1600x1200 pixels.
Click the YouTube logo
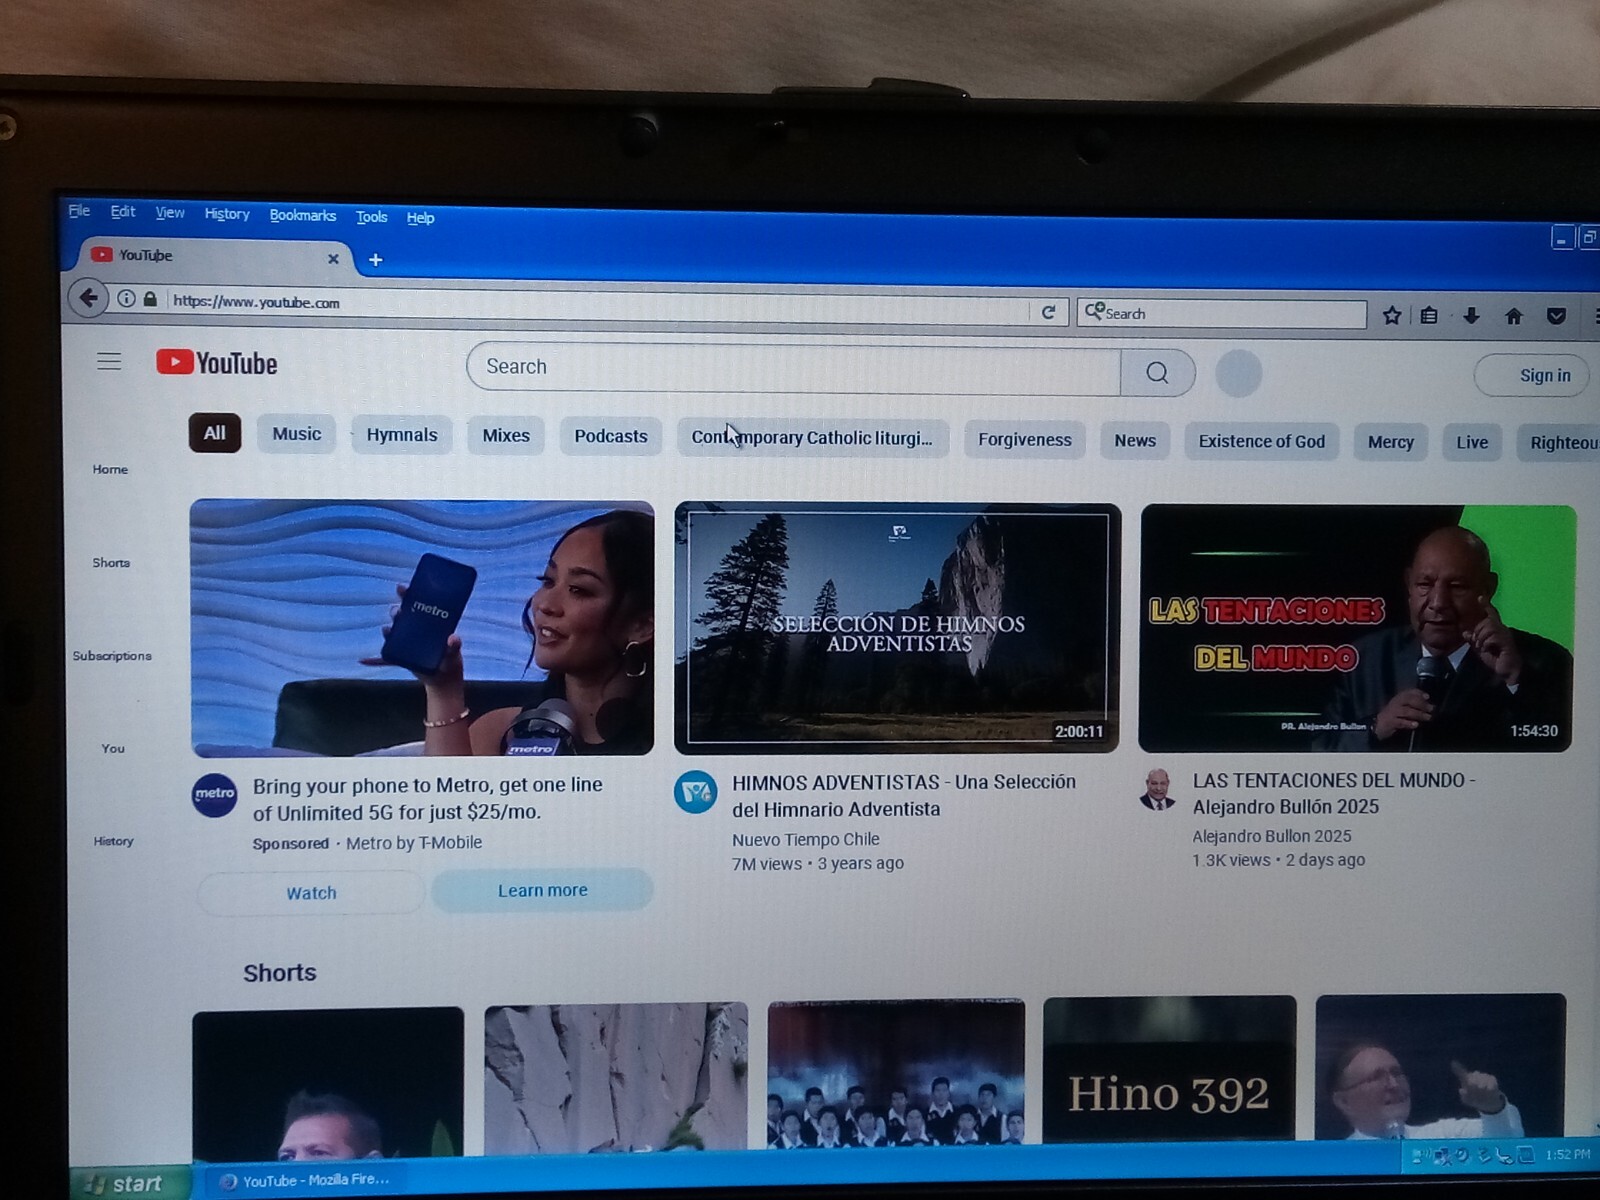(217, 363)
